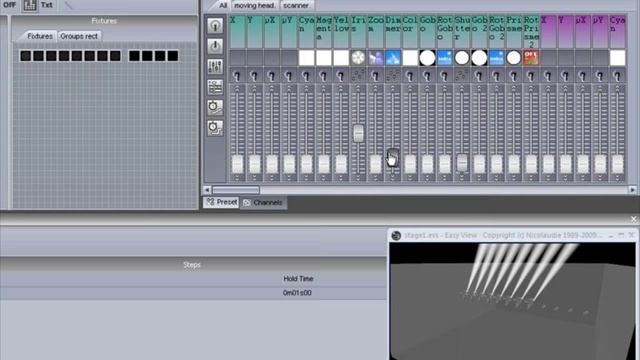Click the Easy View window's globe icon
The height and width of the screenshot is (360, 640).
396,236
